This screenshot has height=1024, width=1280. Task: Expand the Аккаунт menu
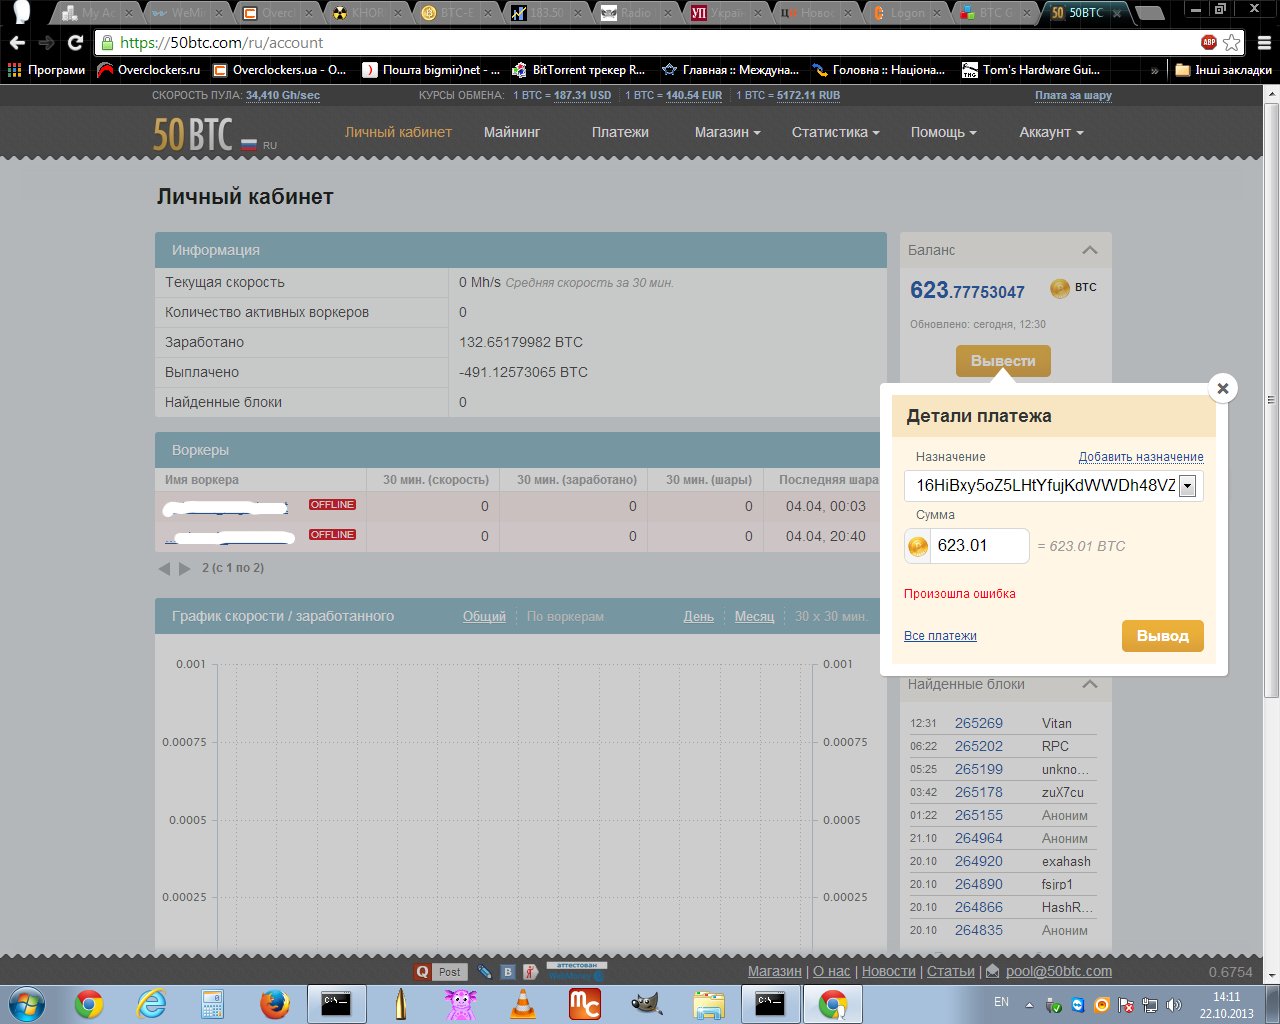(1052, 132)
